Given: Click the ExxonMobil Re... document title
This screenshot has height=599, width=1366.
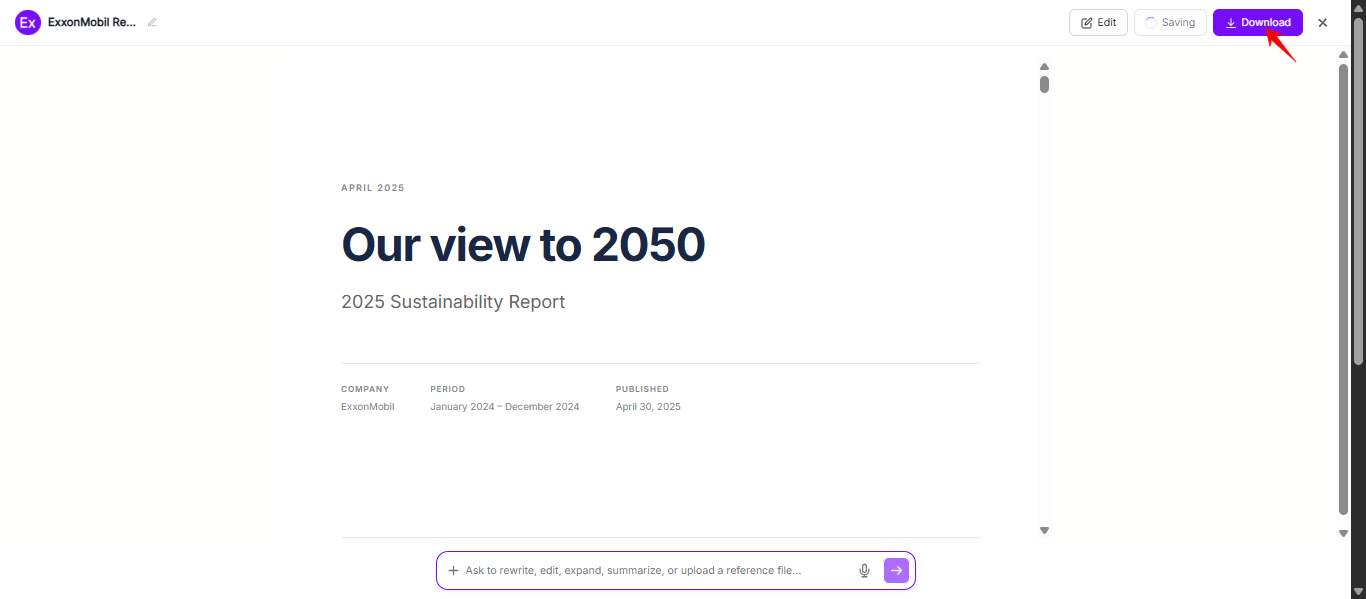Looking at the screenshot, I should [x=92, y=22].
